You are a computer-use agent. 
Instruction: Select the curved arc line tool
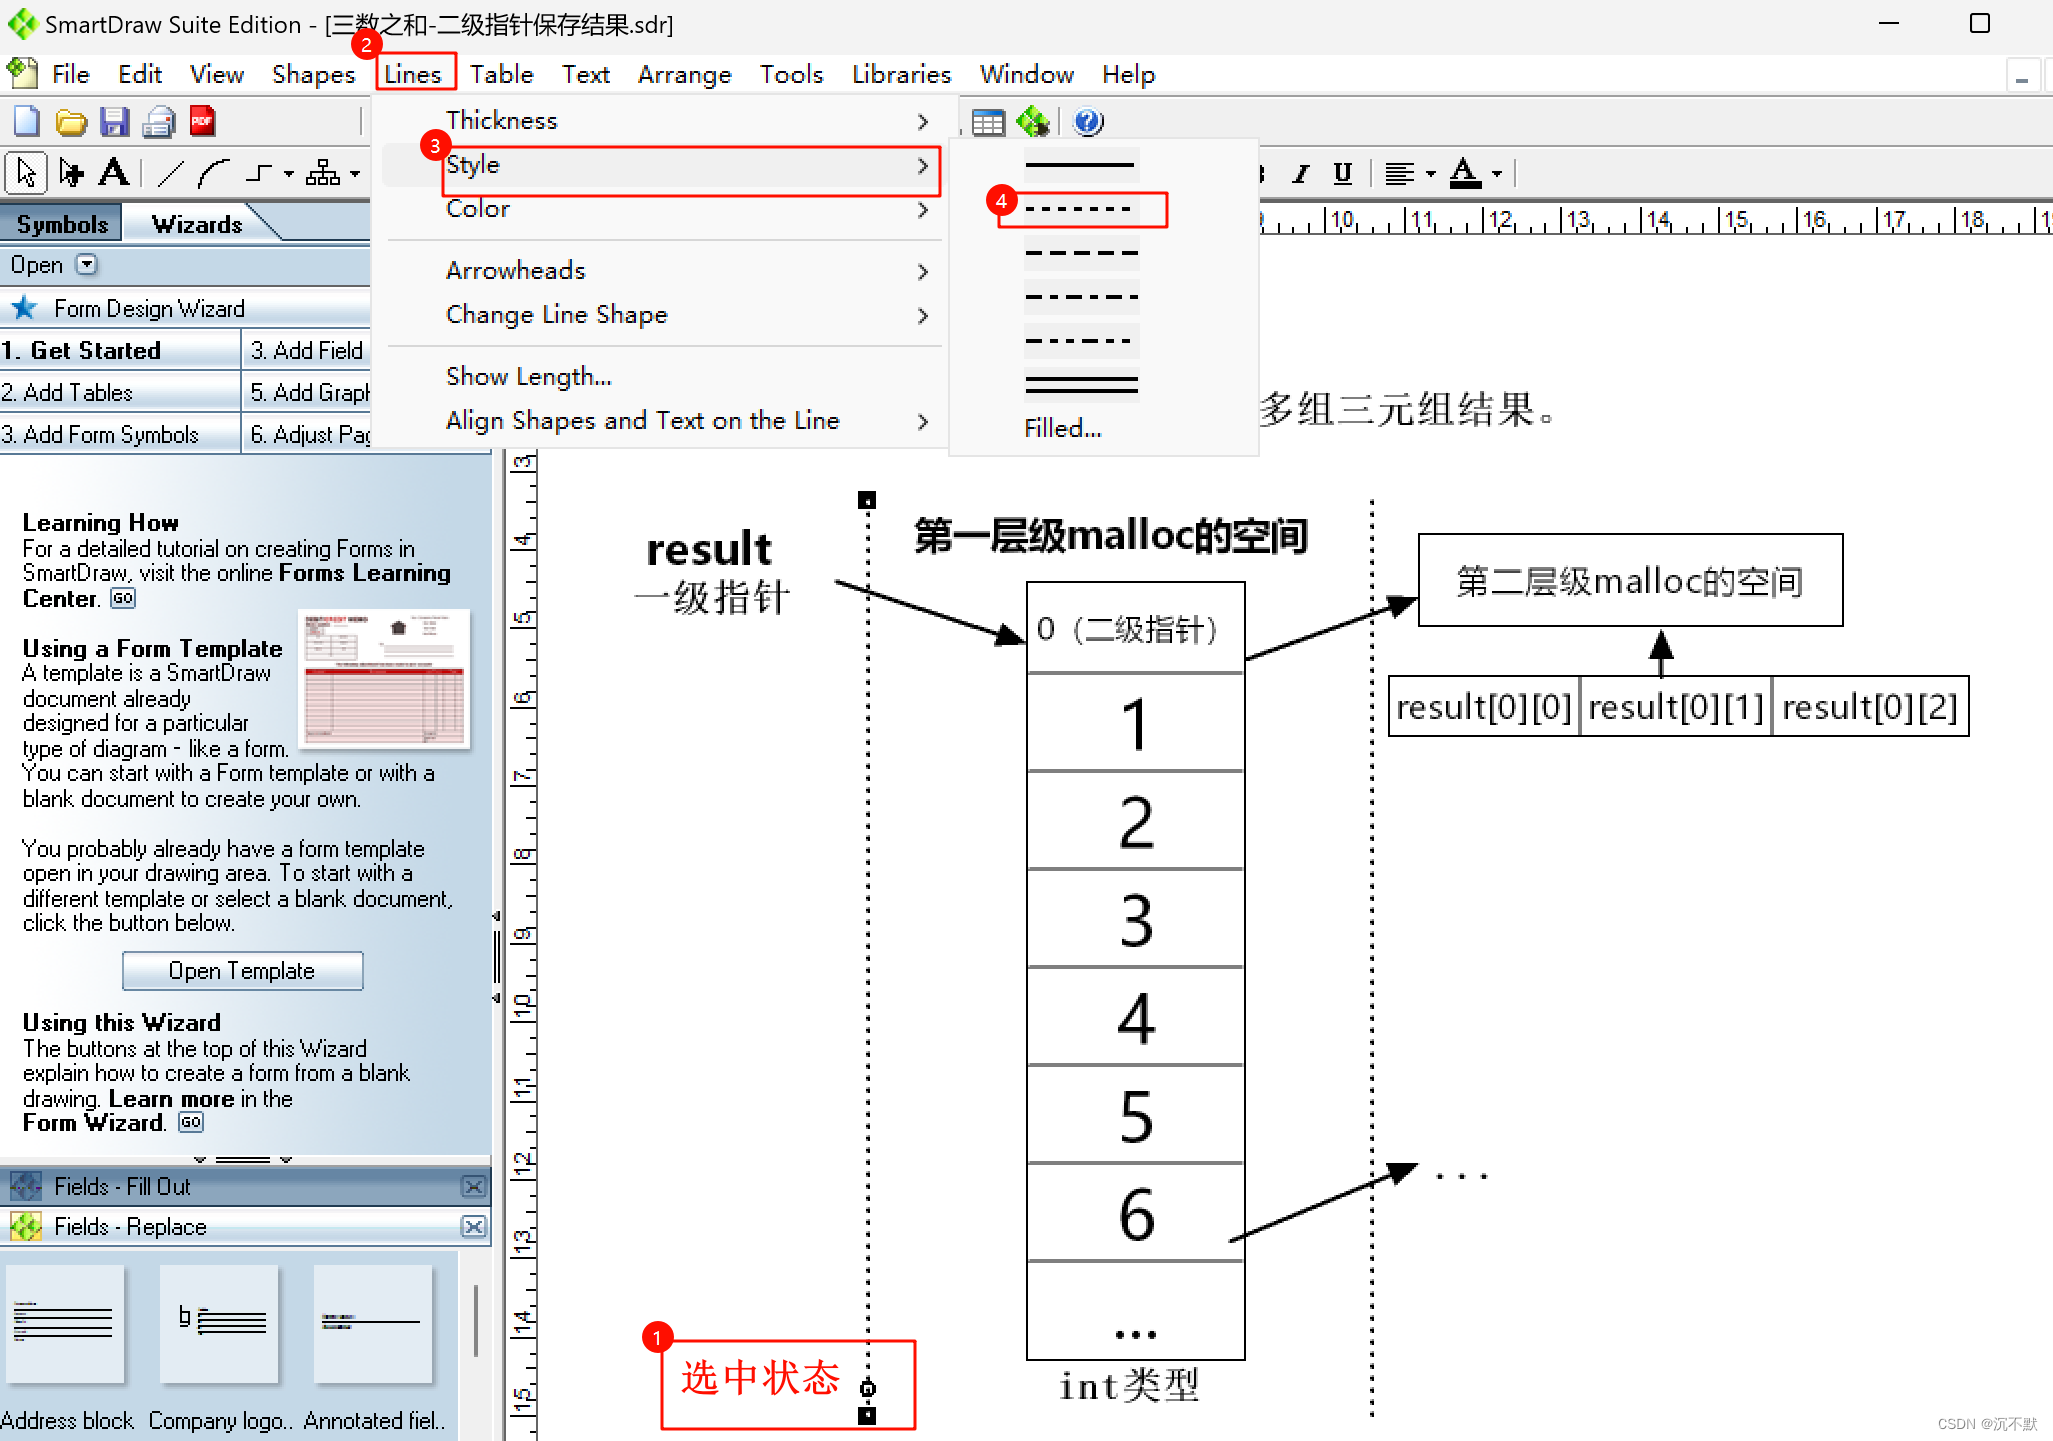click(213, 174)
